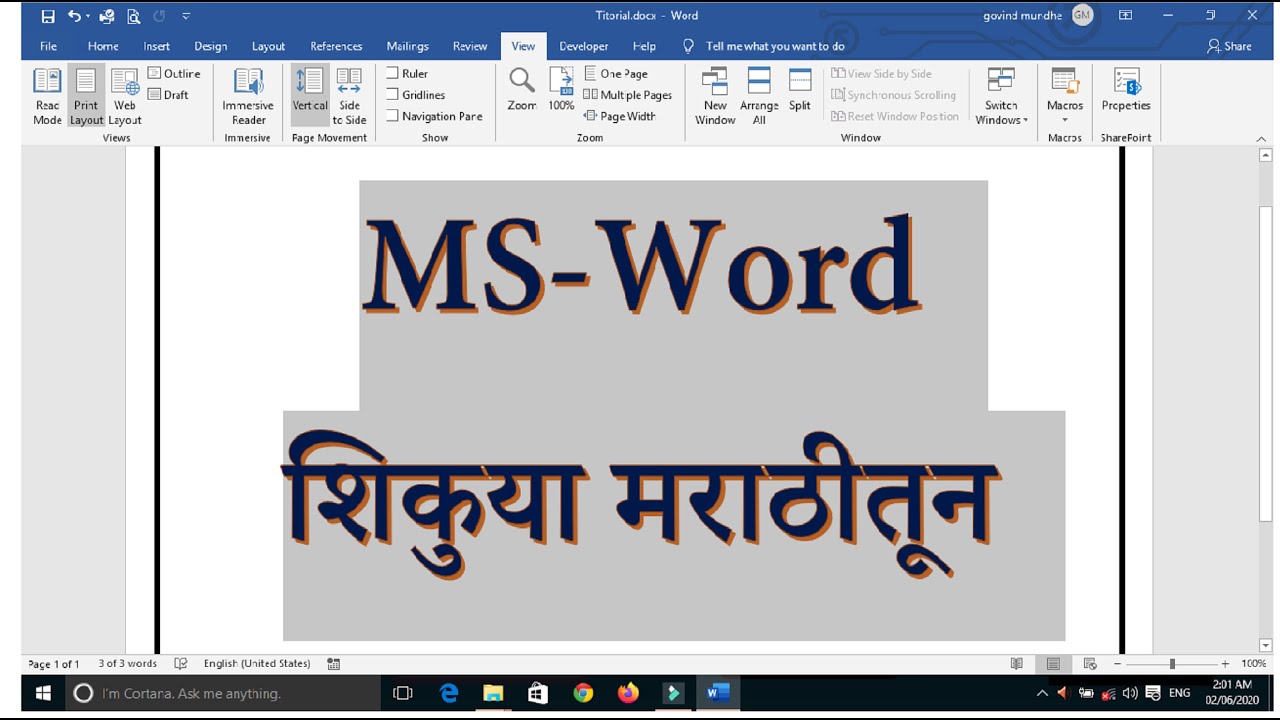
Task: Click English (United States) language
Action: point(257,664)
